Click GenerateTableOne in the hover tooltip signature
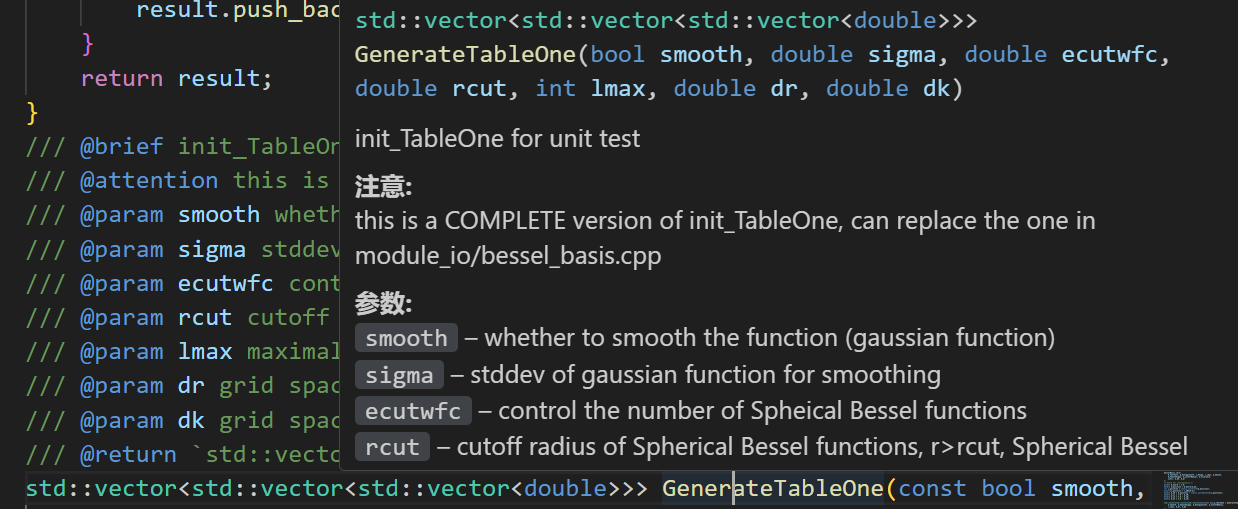 click(x=465, y=54)
